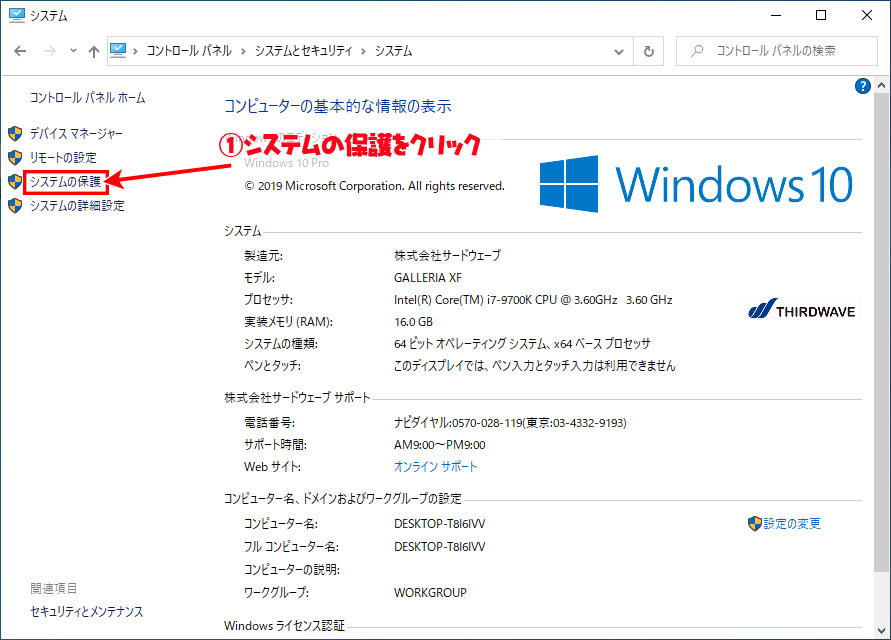Click the shield icon beside デバイス マネージャー
The image size is (891, 640).
tap(15, 134)
